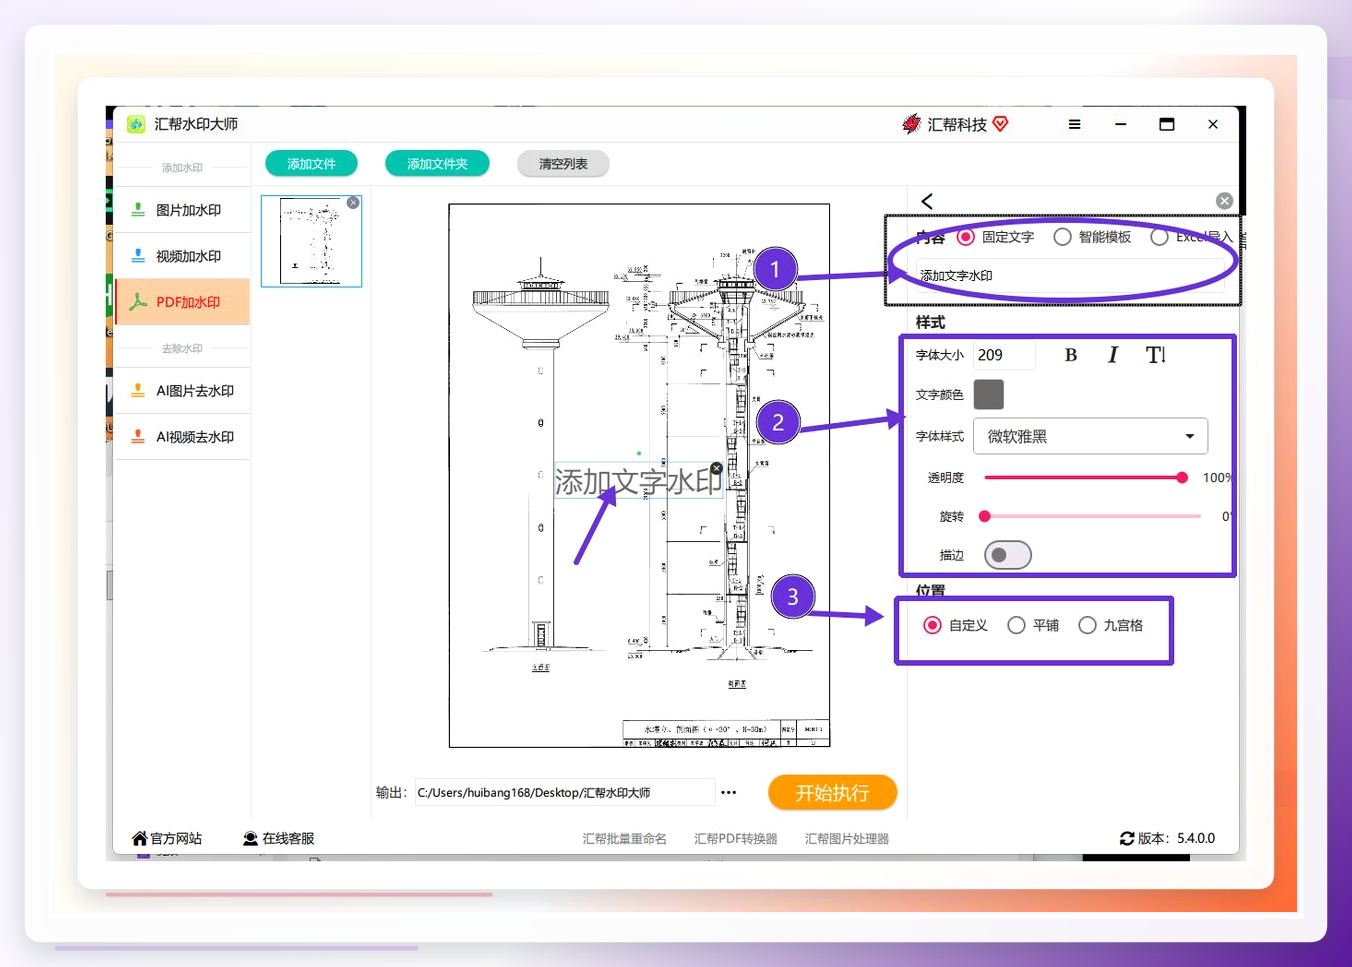The width and height of the screenshot is (1352, 967).
Task: Open the 微软雅黑 font style dropdown
Action: coord(1091,436)
